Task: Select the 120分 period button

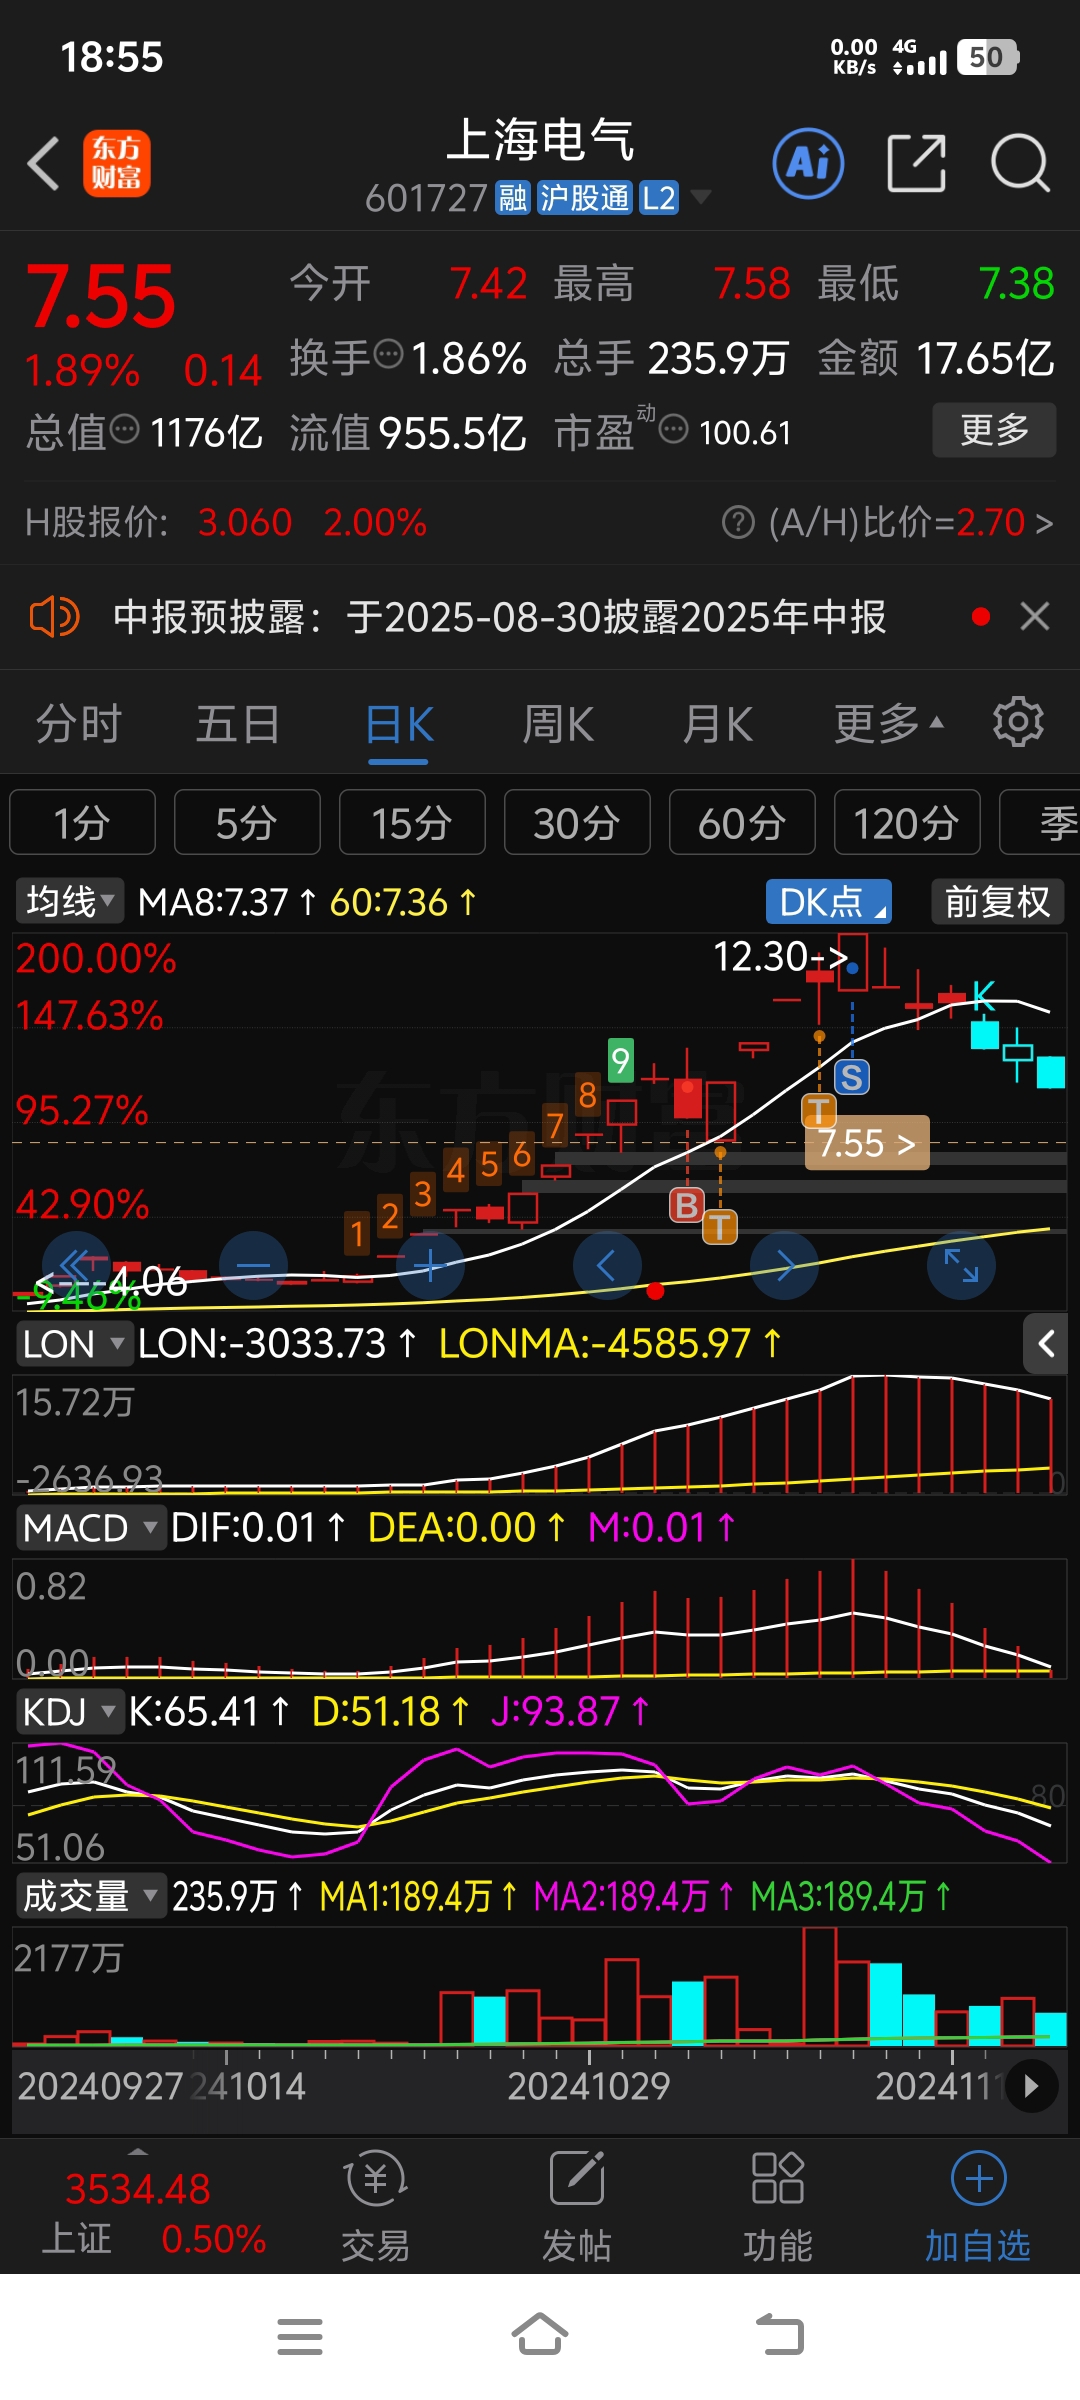Action: click(x=907, y=822)
